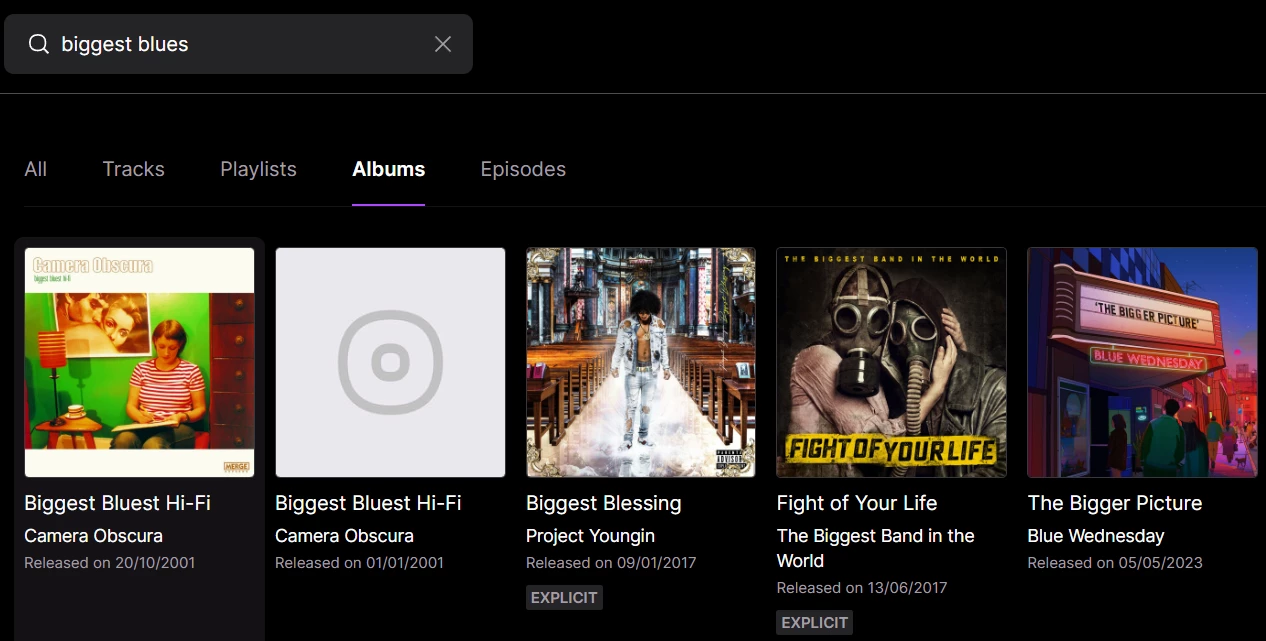Viewport: 1266px width, 641px height.
Task: Open the Fight of Your Life cover art
Action: (x=892, y=362)
